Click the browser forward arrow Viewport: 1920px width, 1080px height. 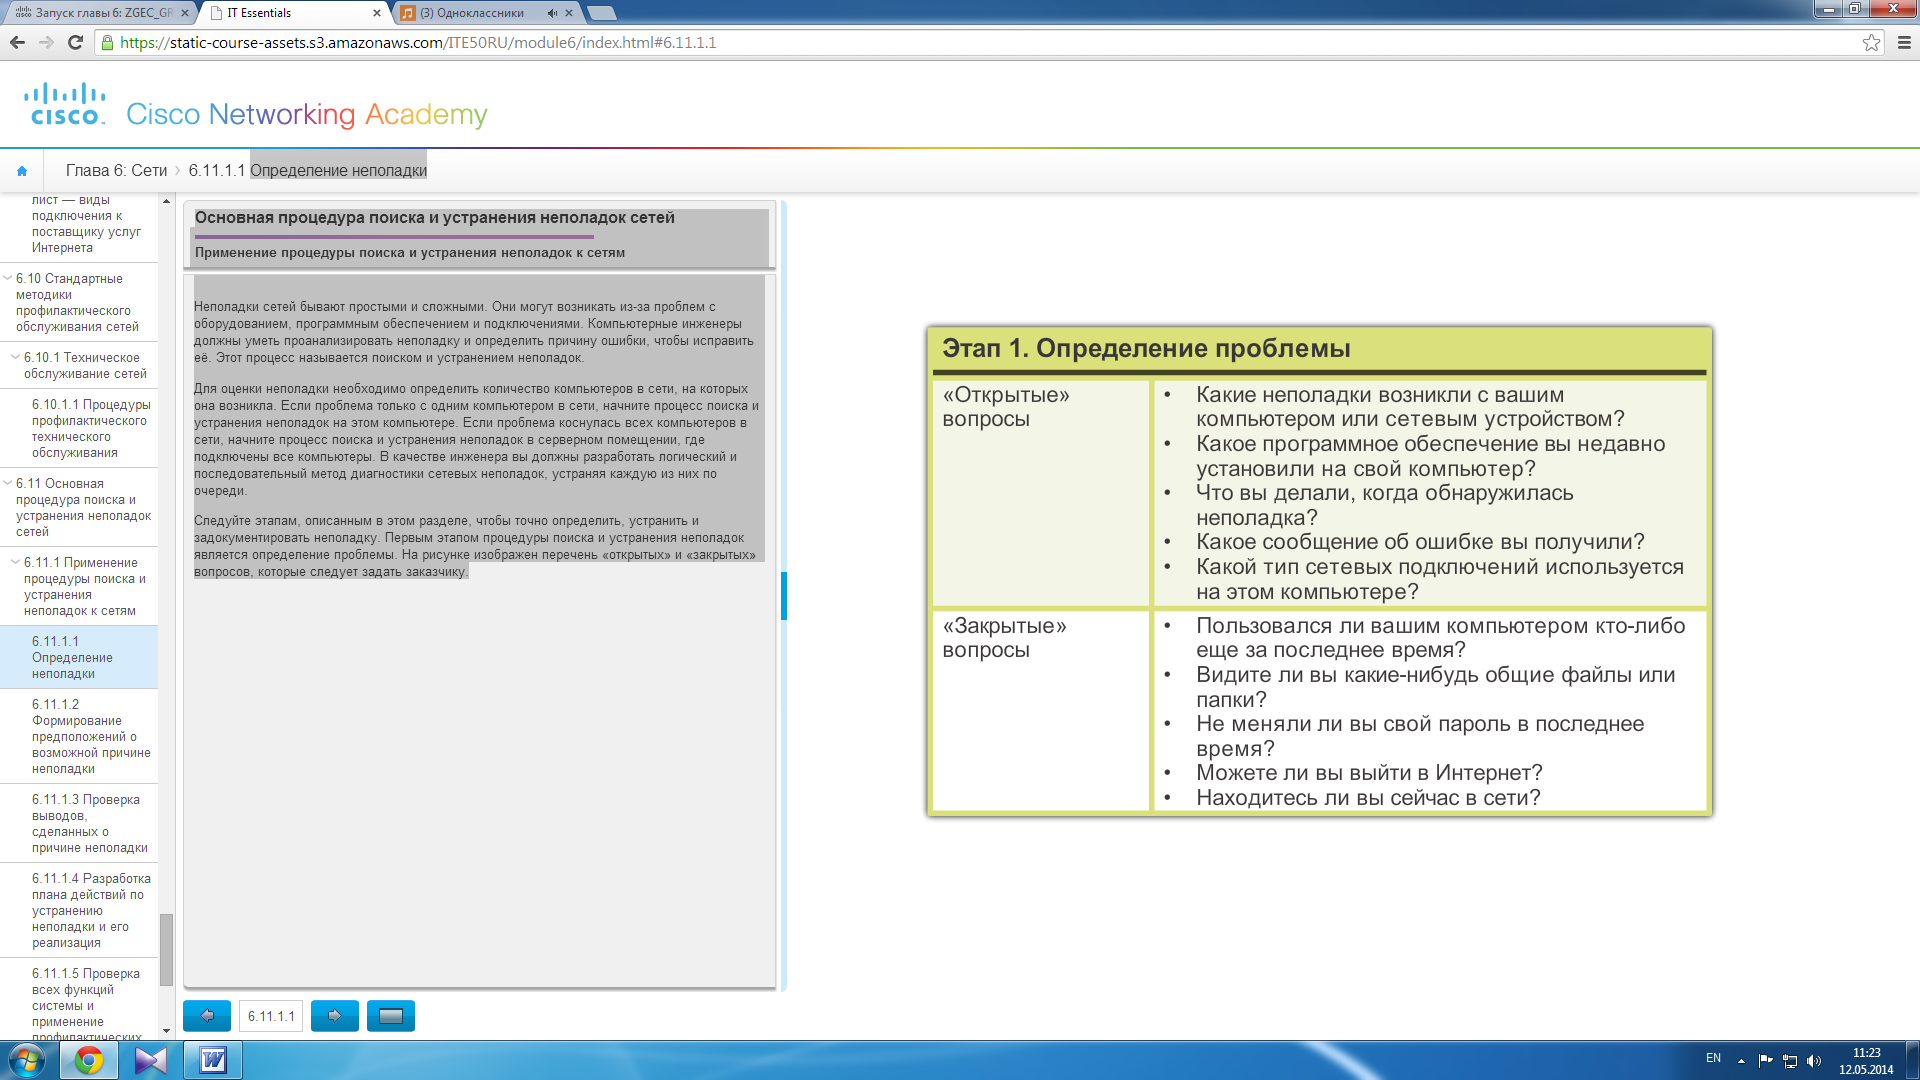[x=46, y=42]
